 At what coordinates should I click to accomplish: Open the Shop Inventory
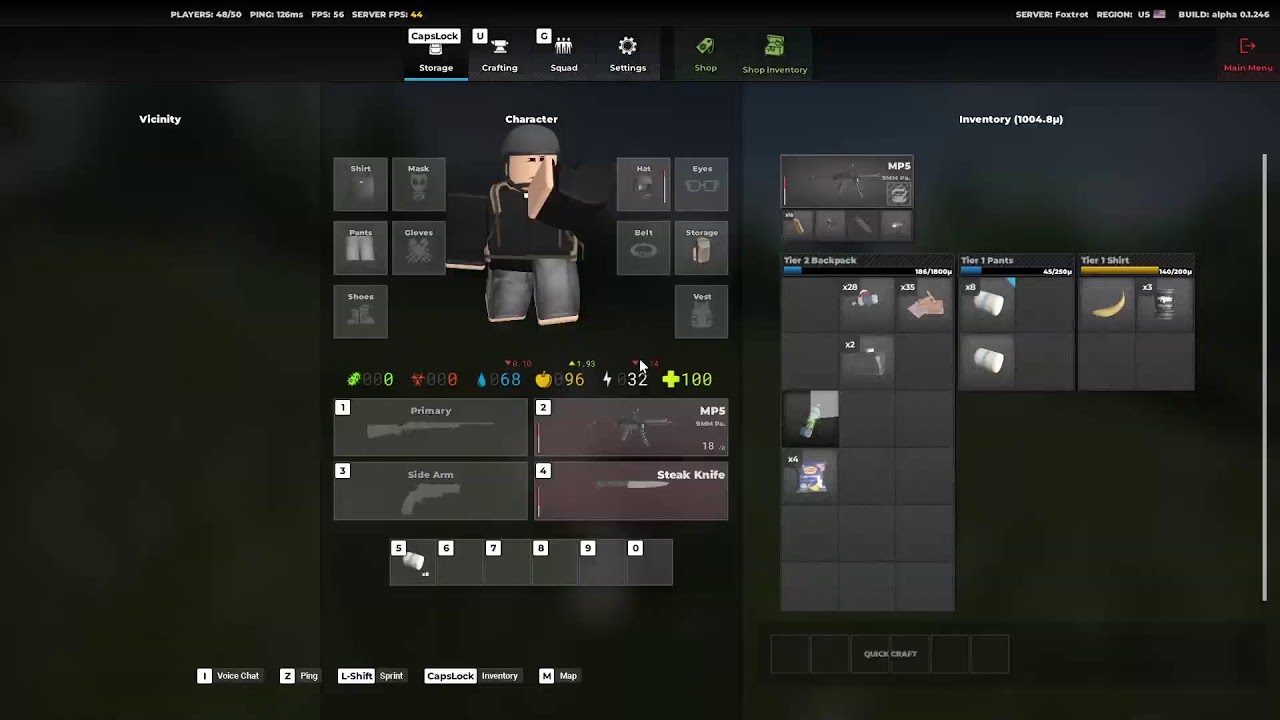point(774,54)
